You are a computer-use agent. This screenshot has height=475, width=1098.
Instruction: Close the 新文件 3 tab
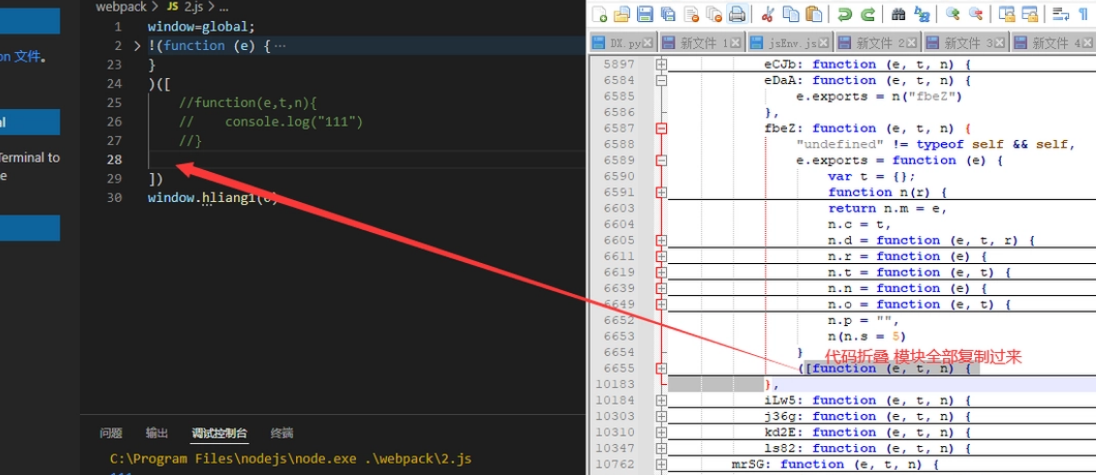click(1001, 43)
